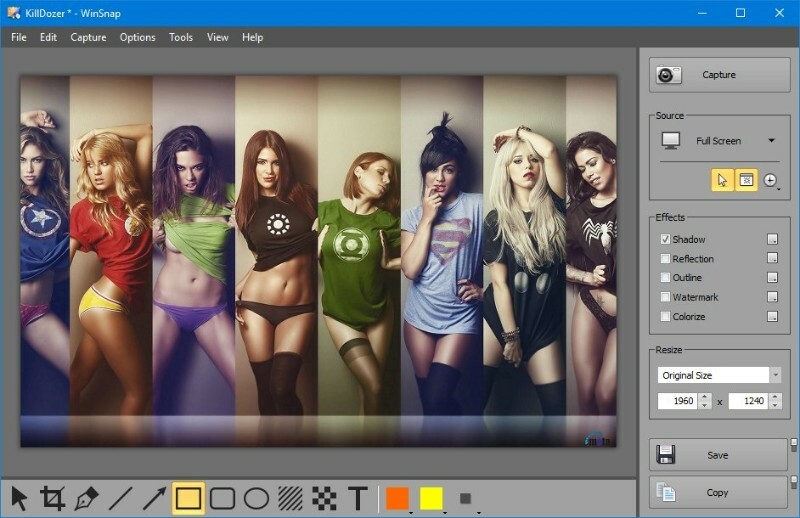Open the Help menu
The width and height of the screenshot is (800, 518).
pos(252,37)
